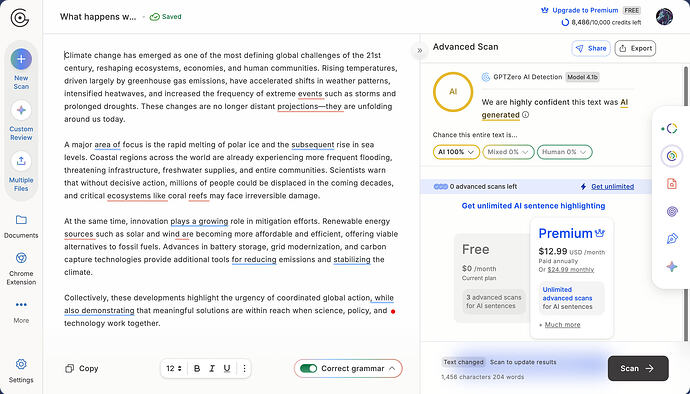Viewport: 690px width, 394px height.
Task: Click the GPTZero logo icon
Action: [x=20, y=18]
